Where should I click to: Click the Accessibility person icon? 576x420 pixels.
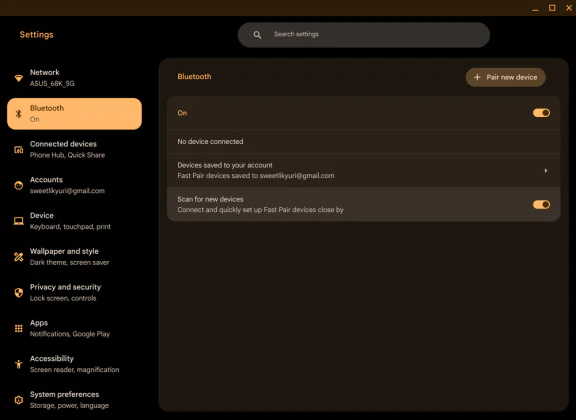[x=18, y=364]
